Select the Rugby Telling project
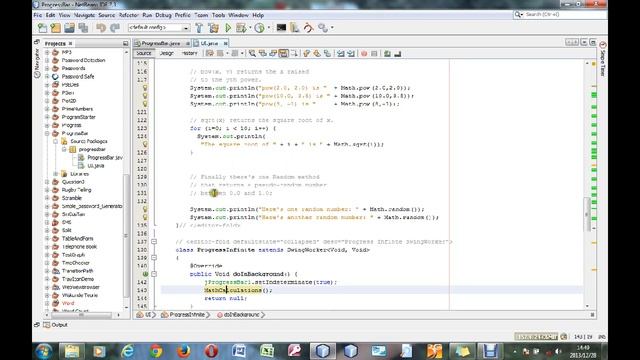 [76, 190]
